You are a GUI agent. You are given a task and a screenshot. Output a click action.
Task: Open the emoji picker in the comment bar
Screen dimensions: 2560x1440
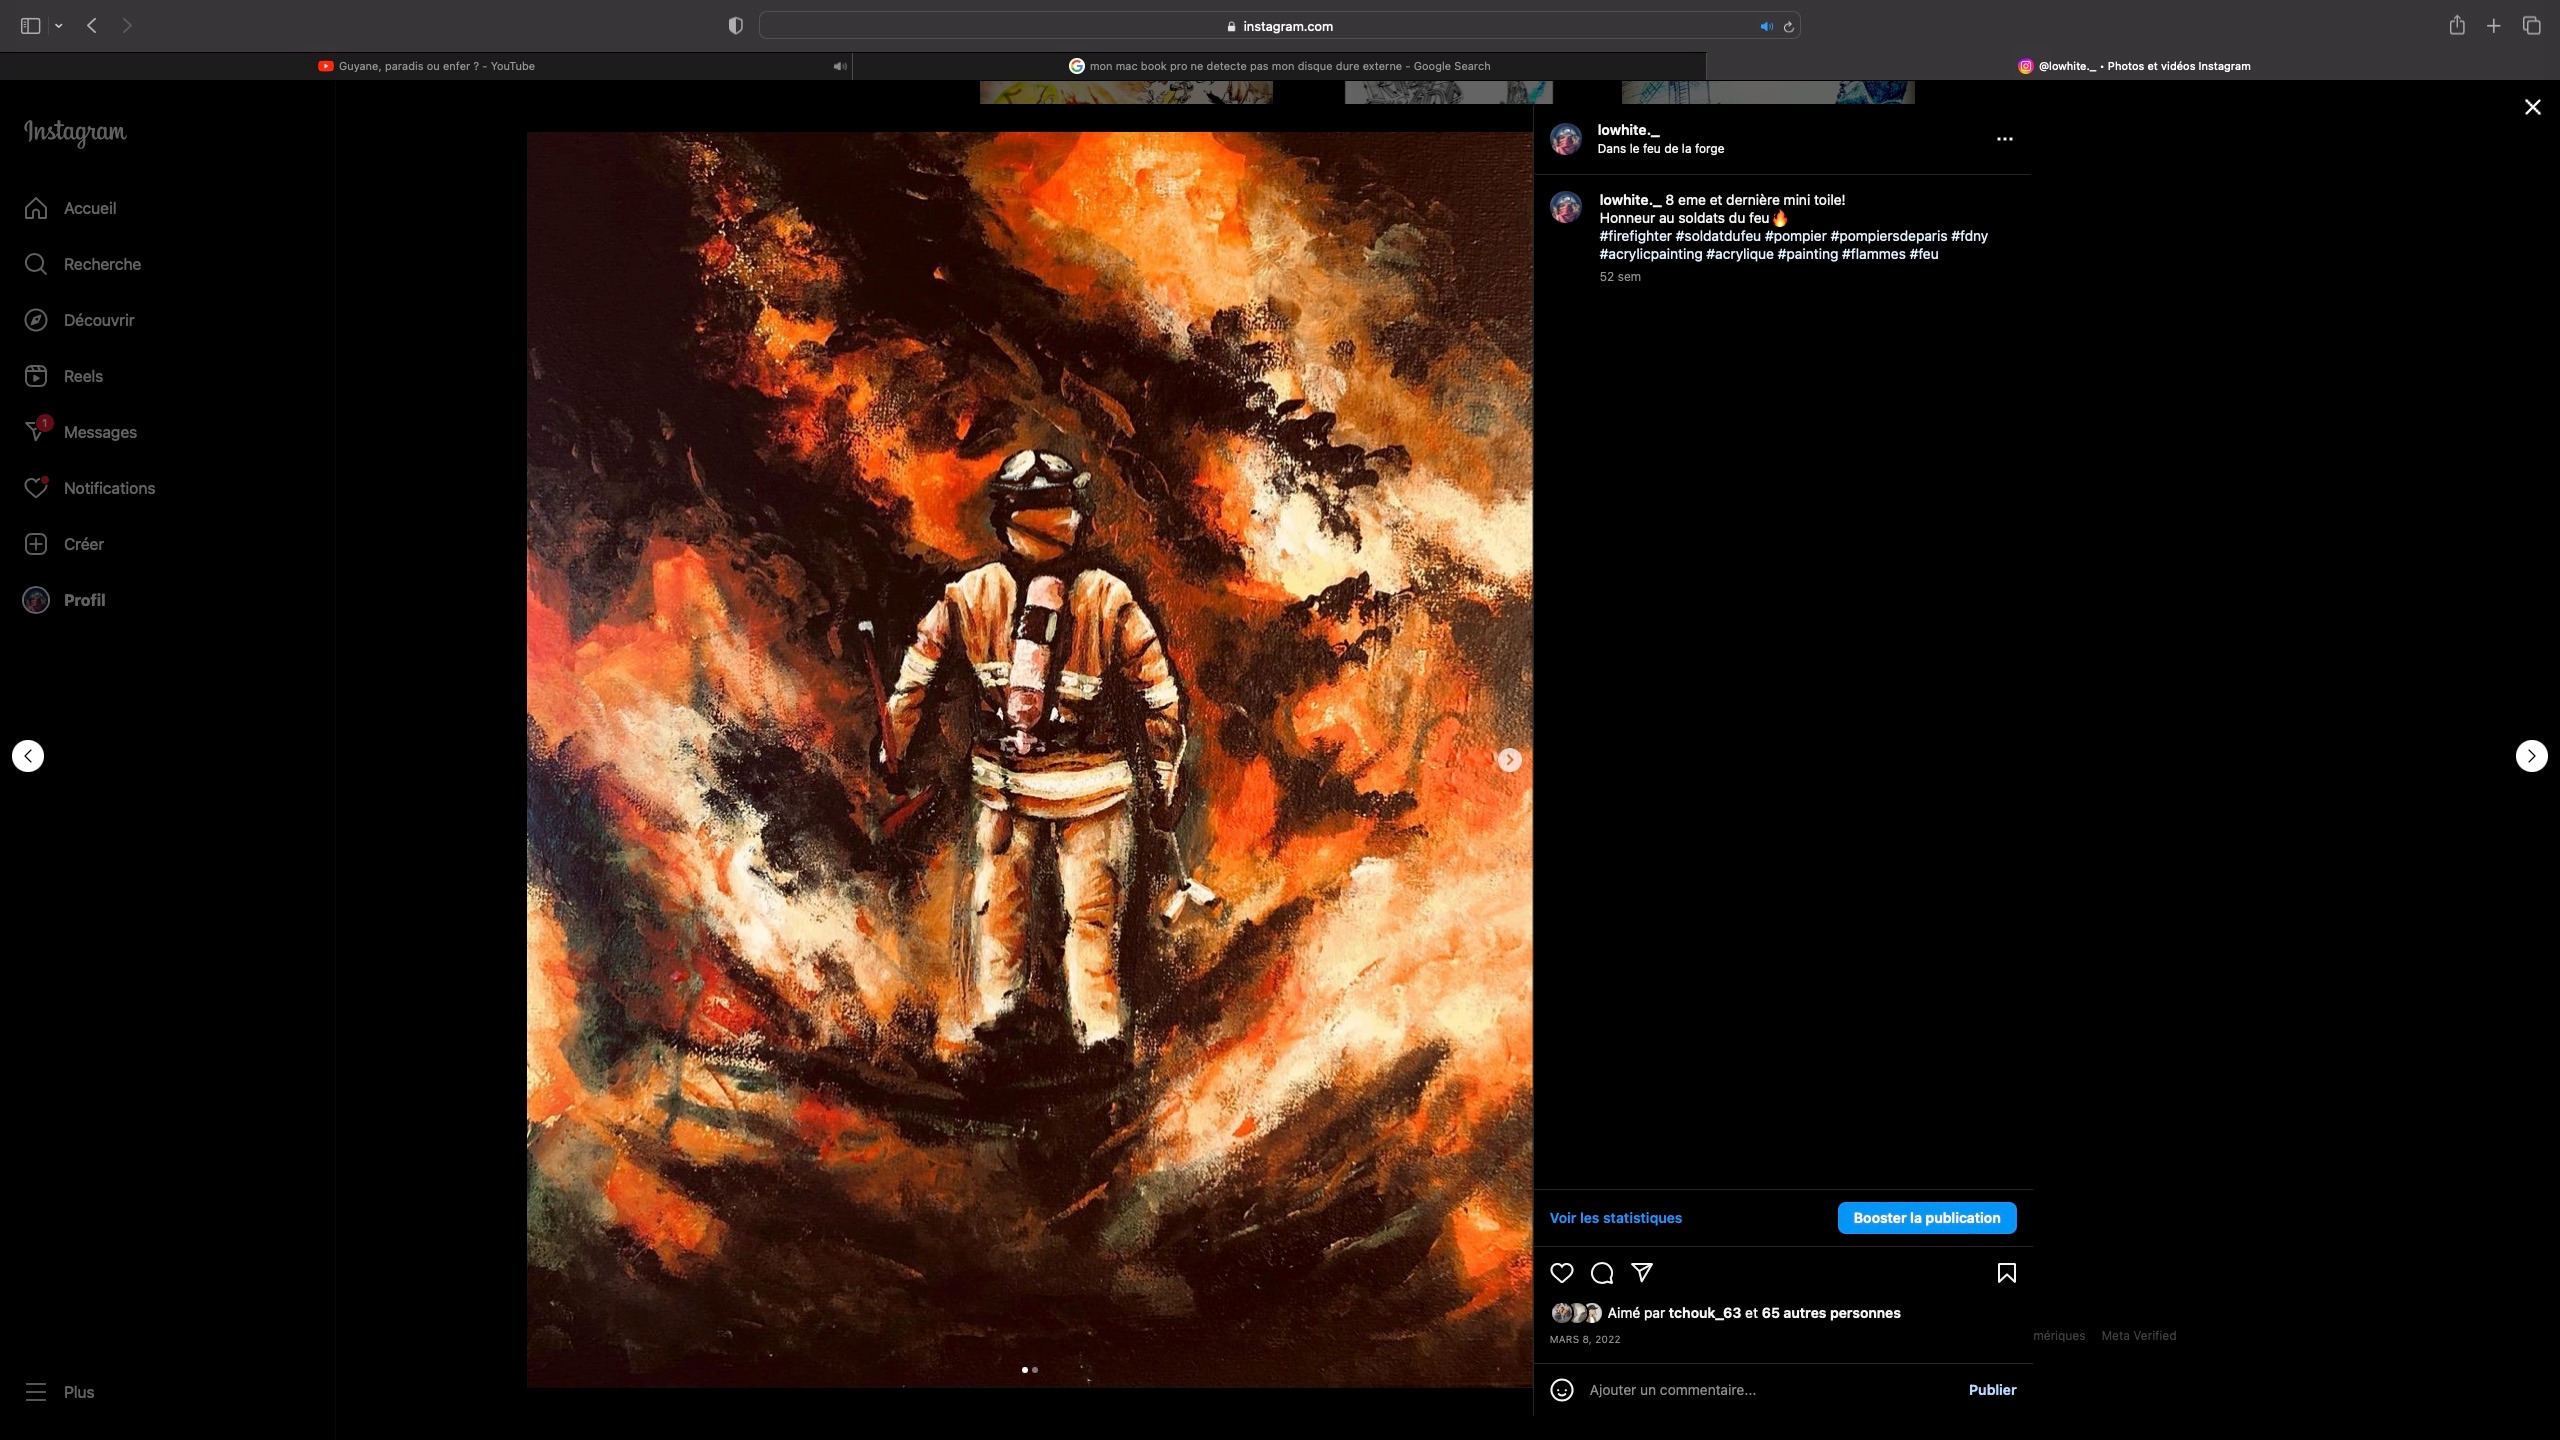pyautogui.click(x=1561, y=1390)
